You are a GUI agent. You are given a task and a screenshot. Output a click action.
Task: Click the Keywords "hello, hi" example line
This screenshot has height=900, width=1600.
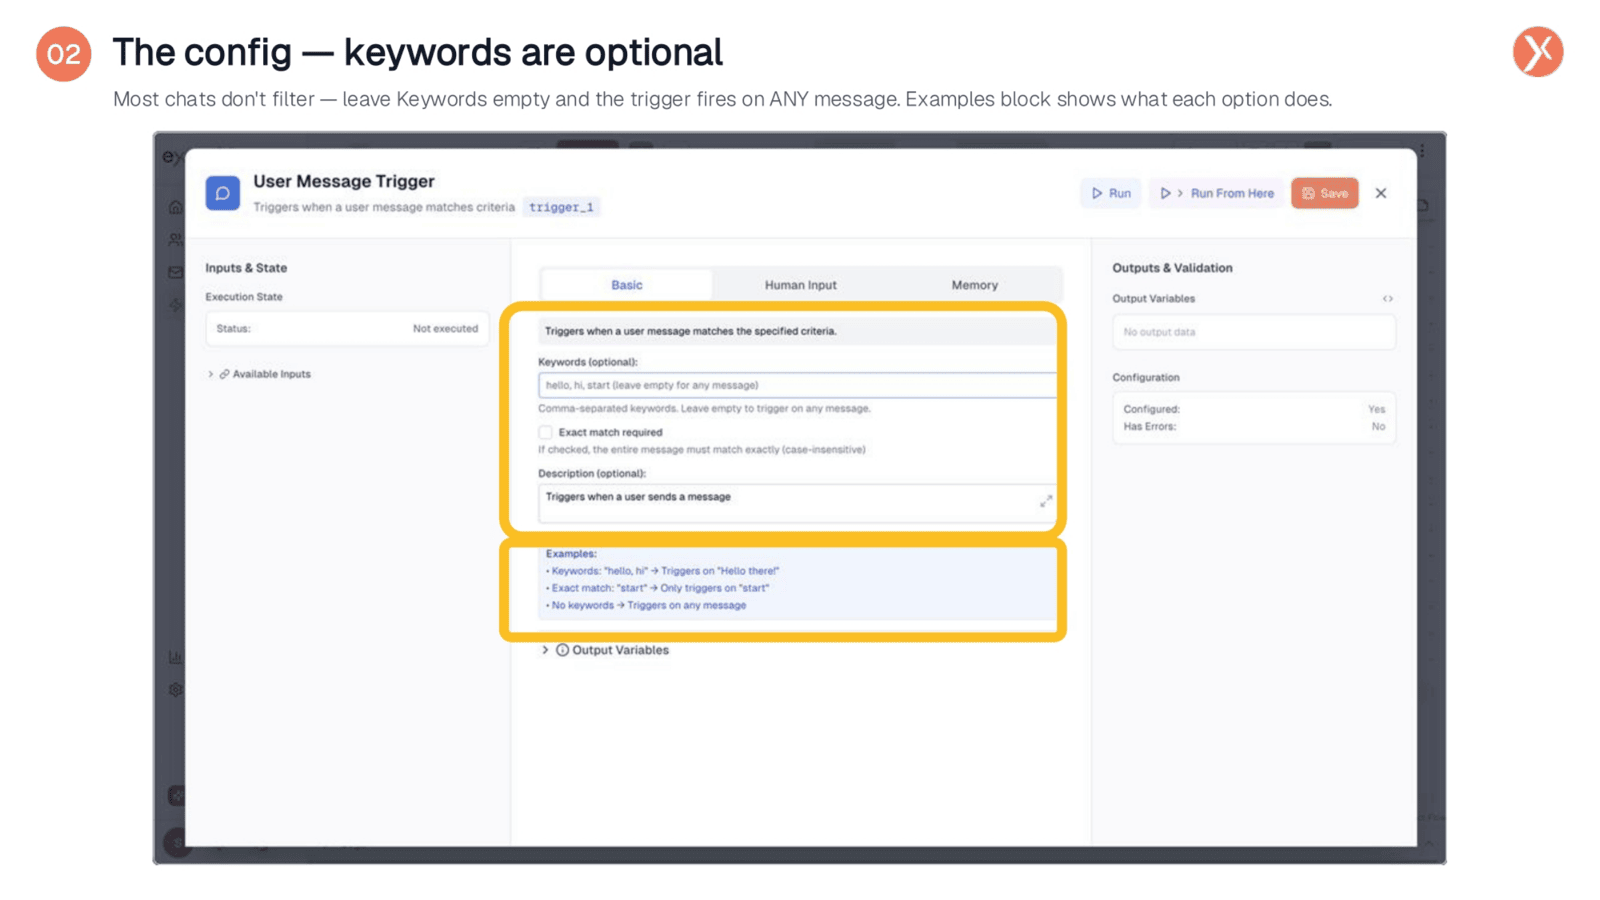point(662,571)
